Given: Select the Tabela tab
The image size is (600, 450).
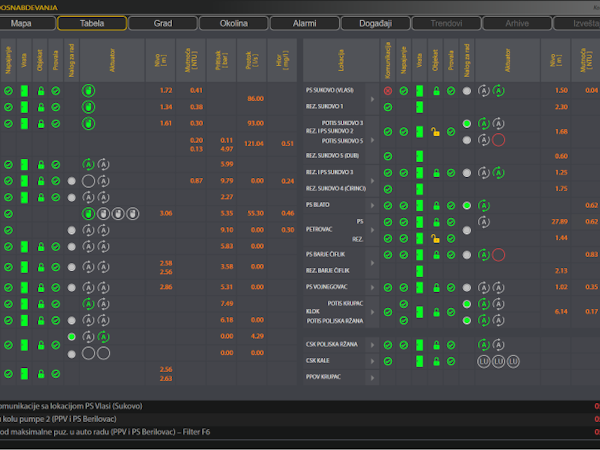Looking at the screenshot, I should point(92,23).
